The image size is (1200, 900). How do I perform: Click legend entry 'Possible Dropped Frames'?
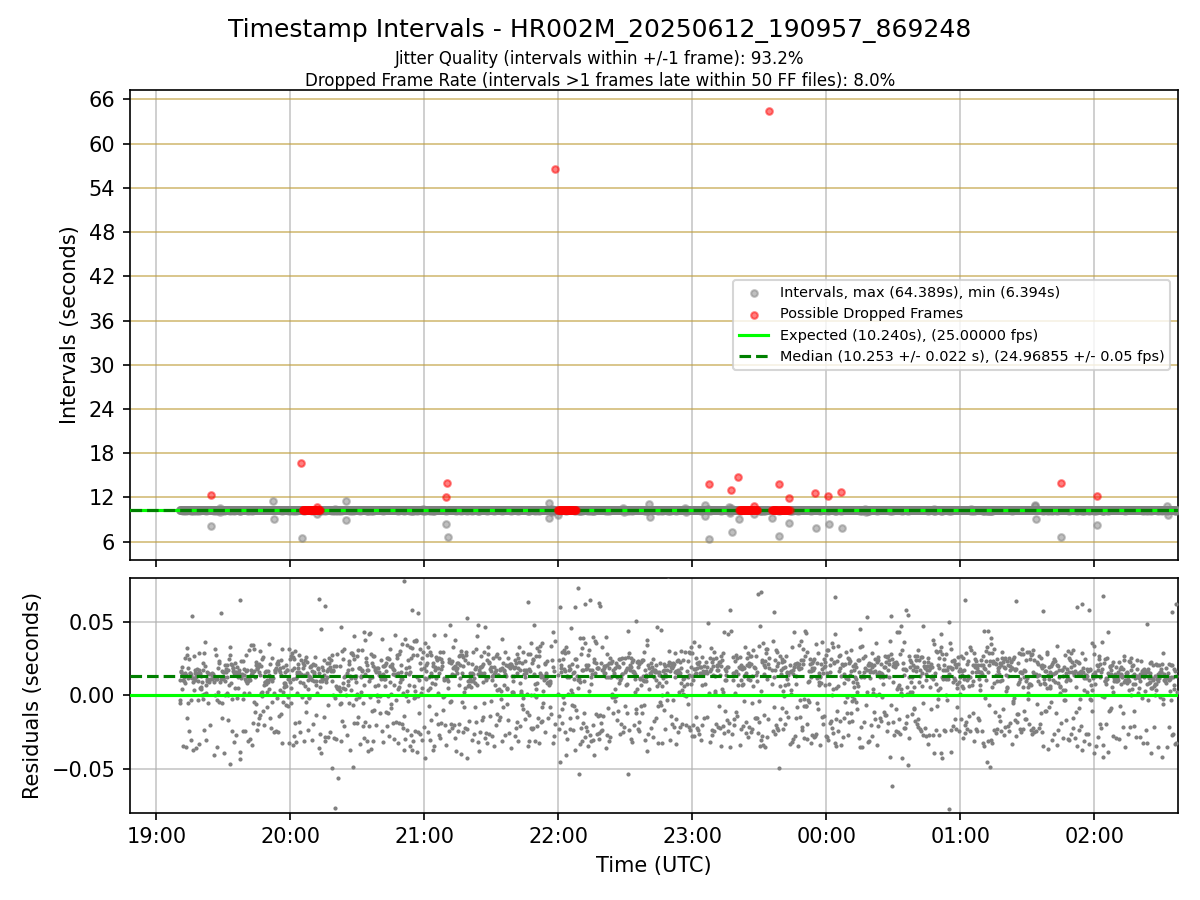point(871,313)
